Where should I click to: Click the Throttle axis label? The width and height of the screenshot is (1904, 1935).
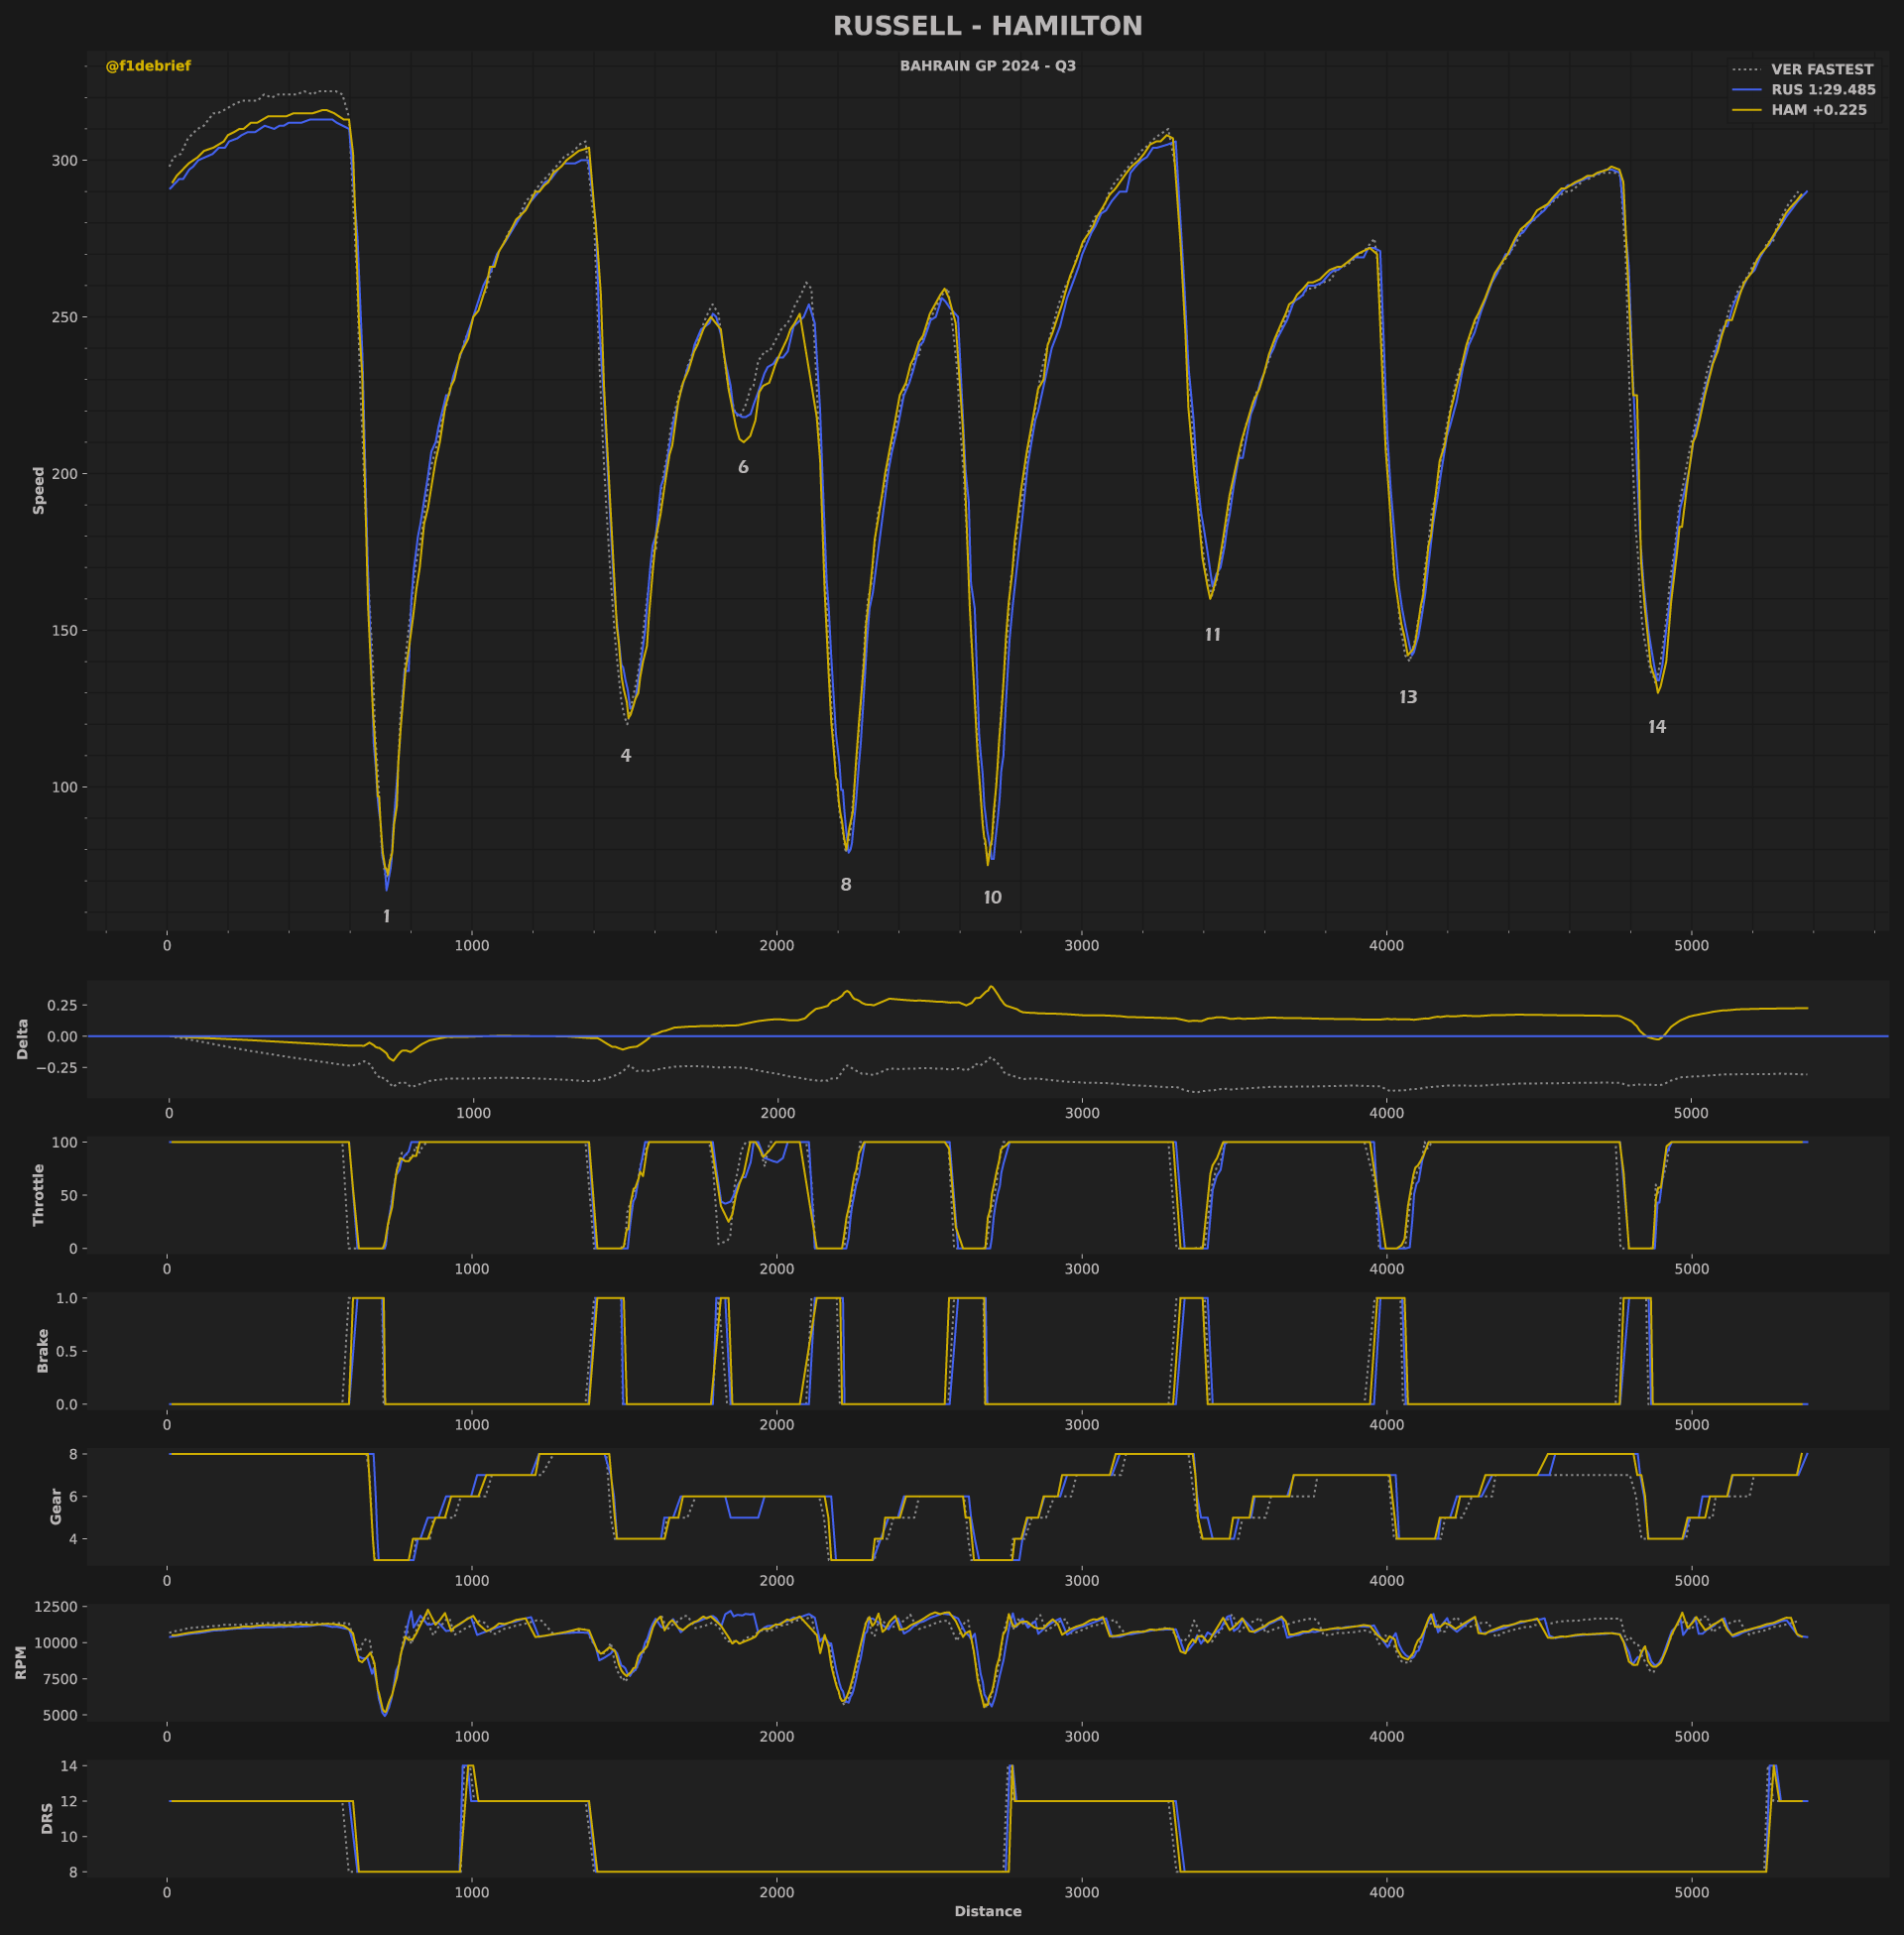(x=39, y=1194)
